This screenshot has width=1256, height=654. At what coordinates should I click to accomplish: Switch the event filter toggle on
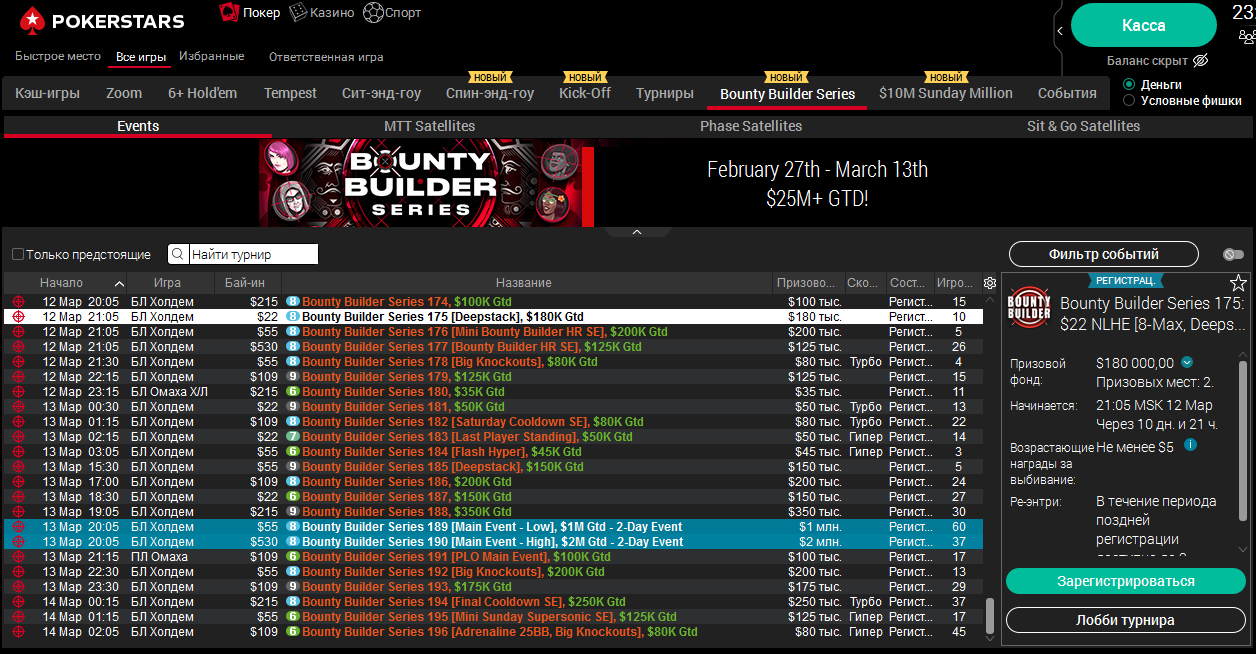pyautogui.click(x=1232, y=254)
